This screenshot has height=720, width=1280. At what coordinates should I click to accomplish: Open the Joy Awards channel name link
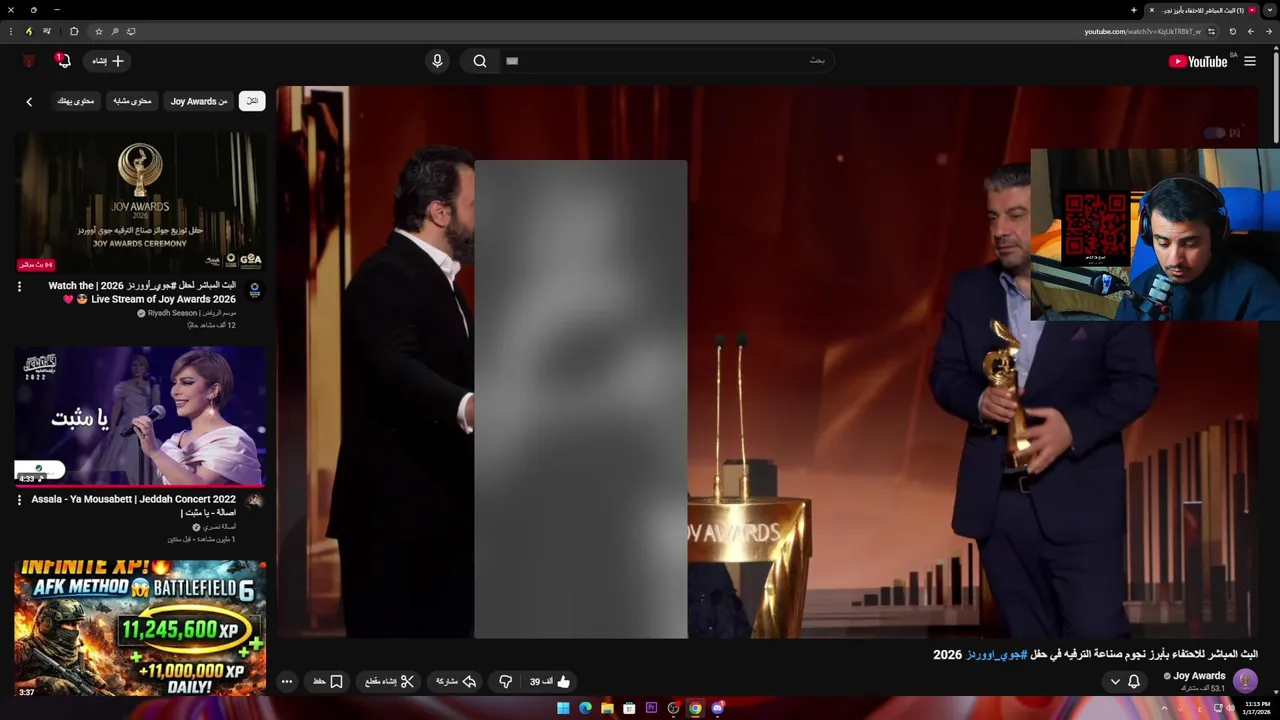(x=1199, y=676)
